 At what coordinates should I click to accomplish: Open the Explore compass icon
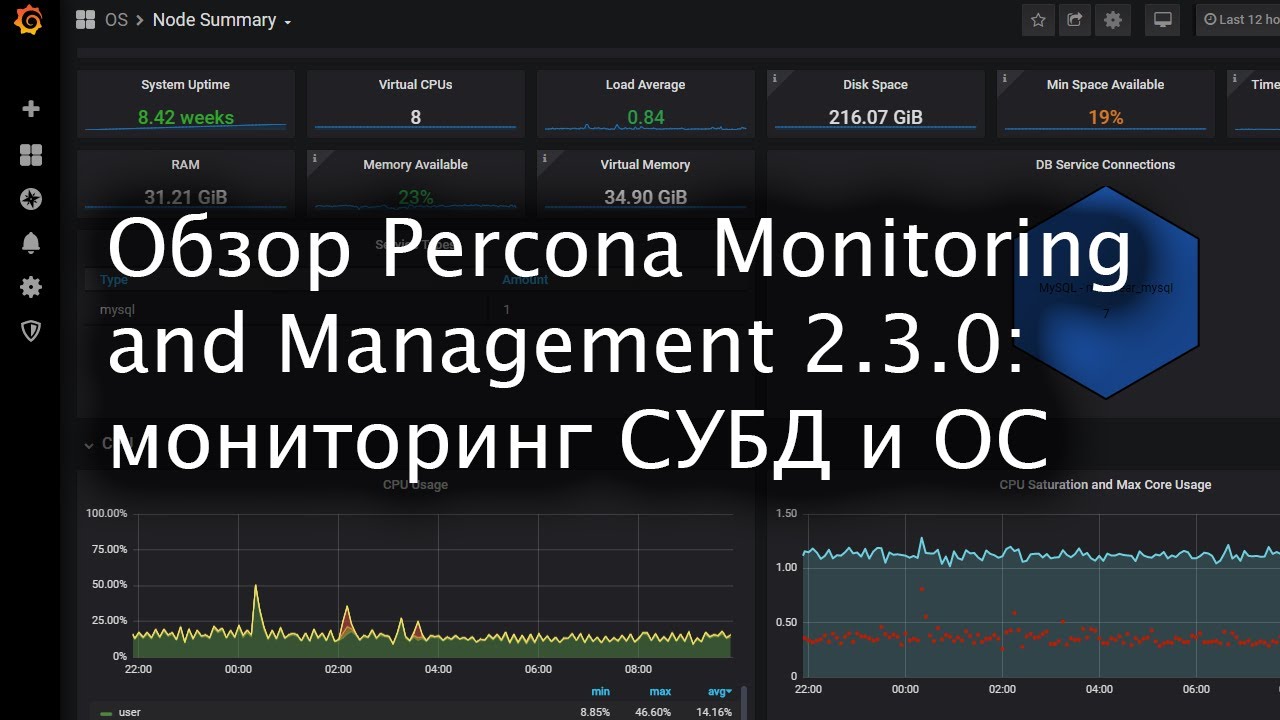tap(31, 199)
